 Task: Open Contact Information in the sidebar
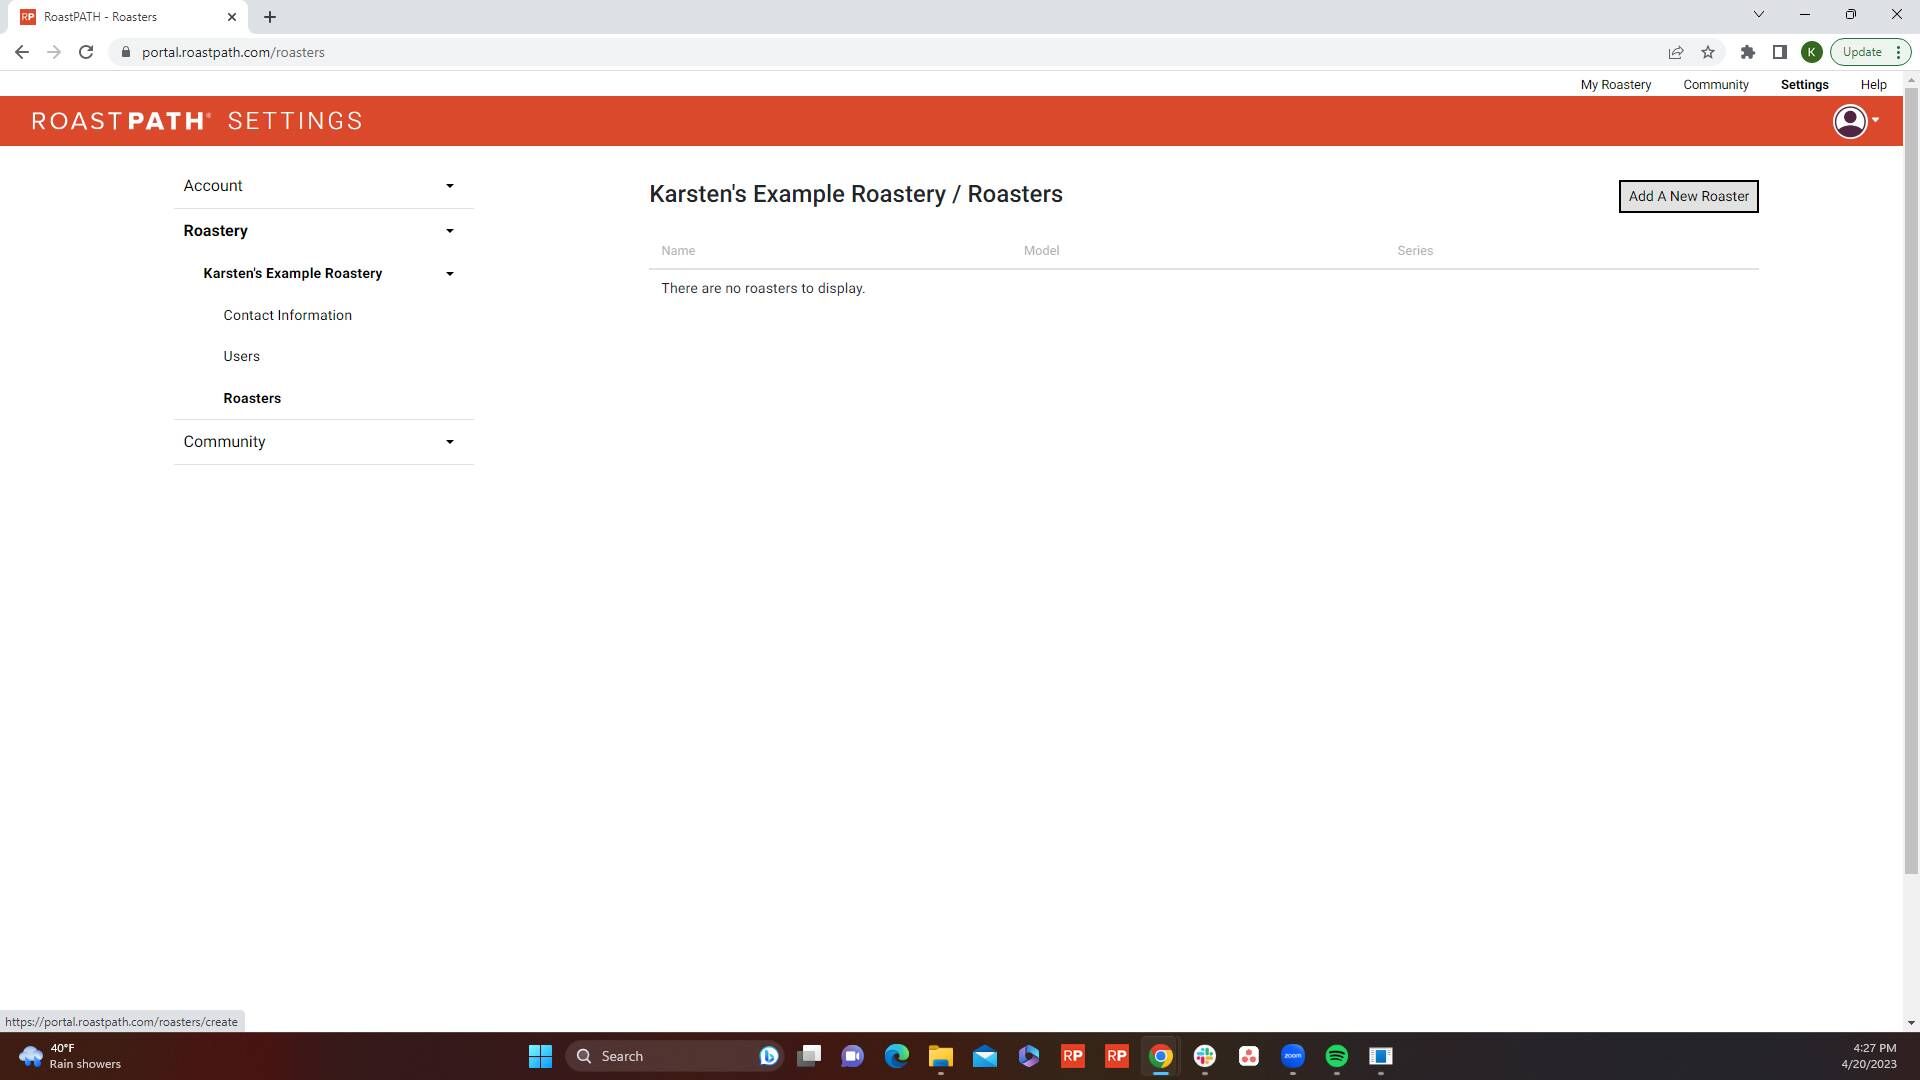point(288,315)
